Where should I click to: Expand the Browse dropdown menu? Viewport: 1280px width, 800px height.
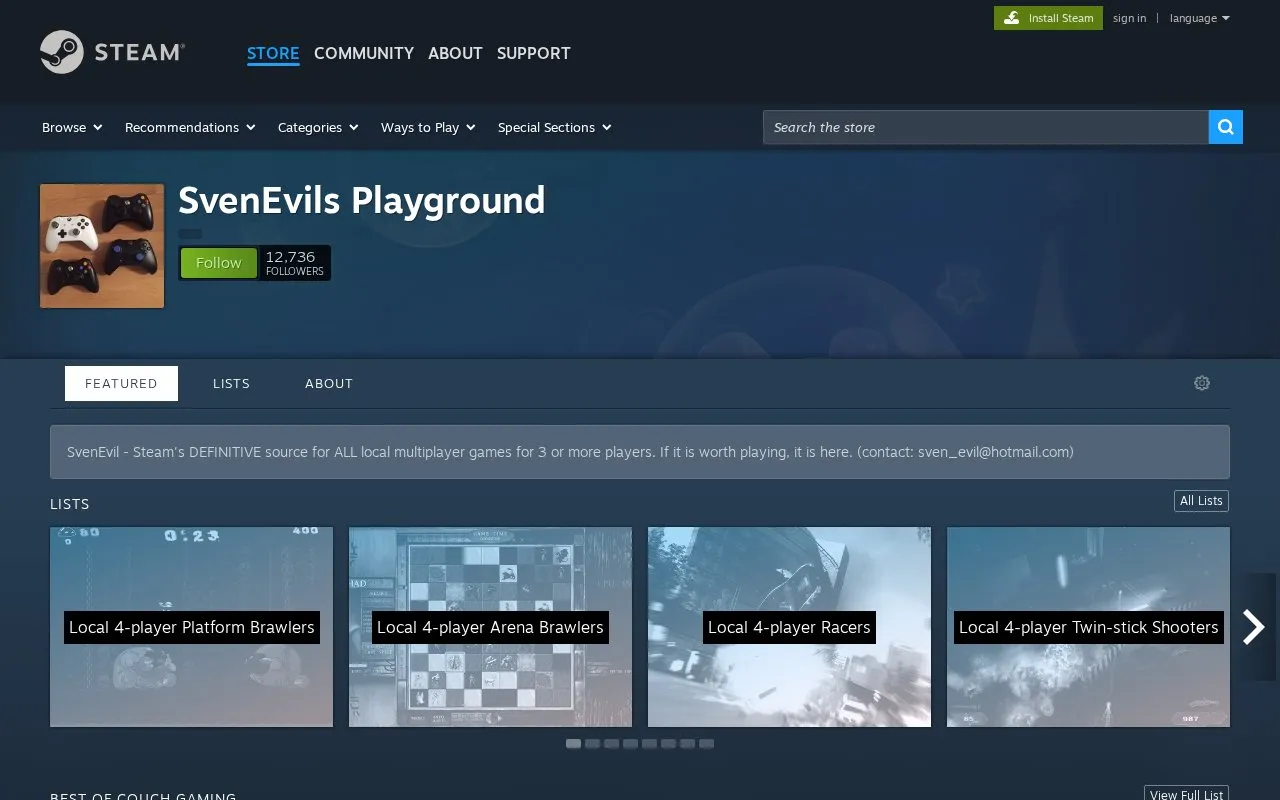tap(72, 127)
